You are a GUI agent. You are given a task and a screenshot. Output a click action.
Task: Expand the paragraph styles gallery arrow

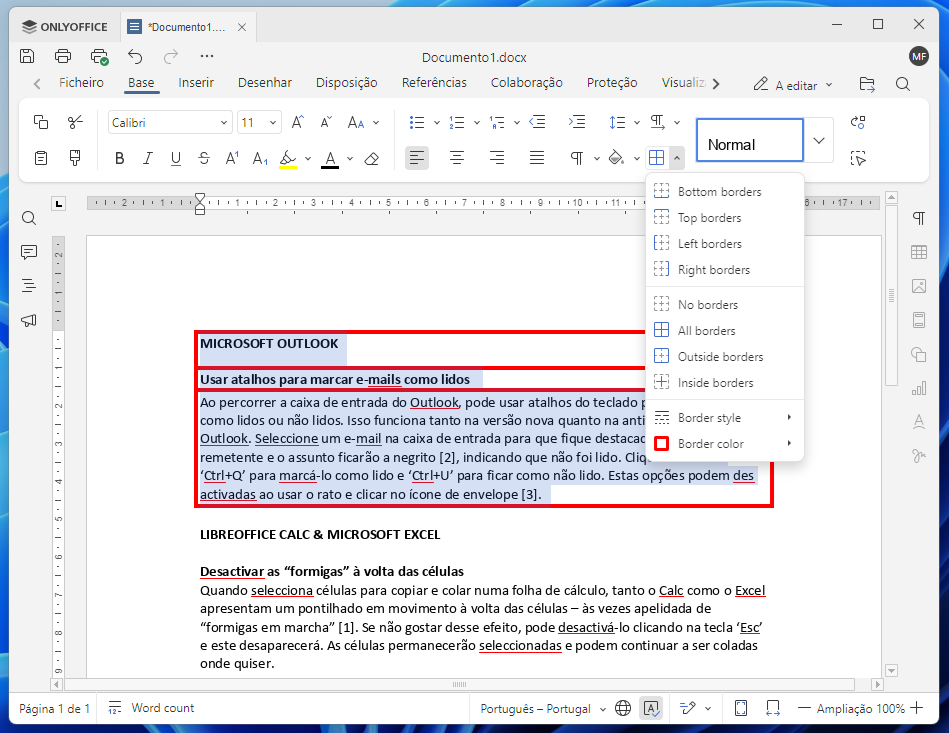tap(819, 141)
